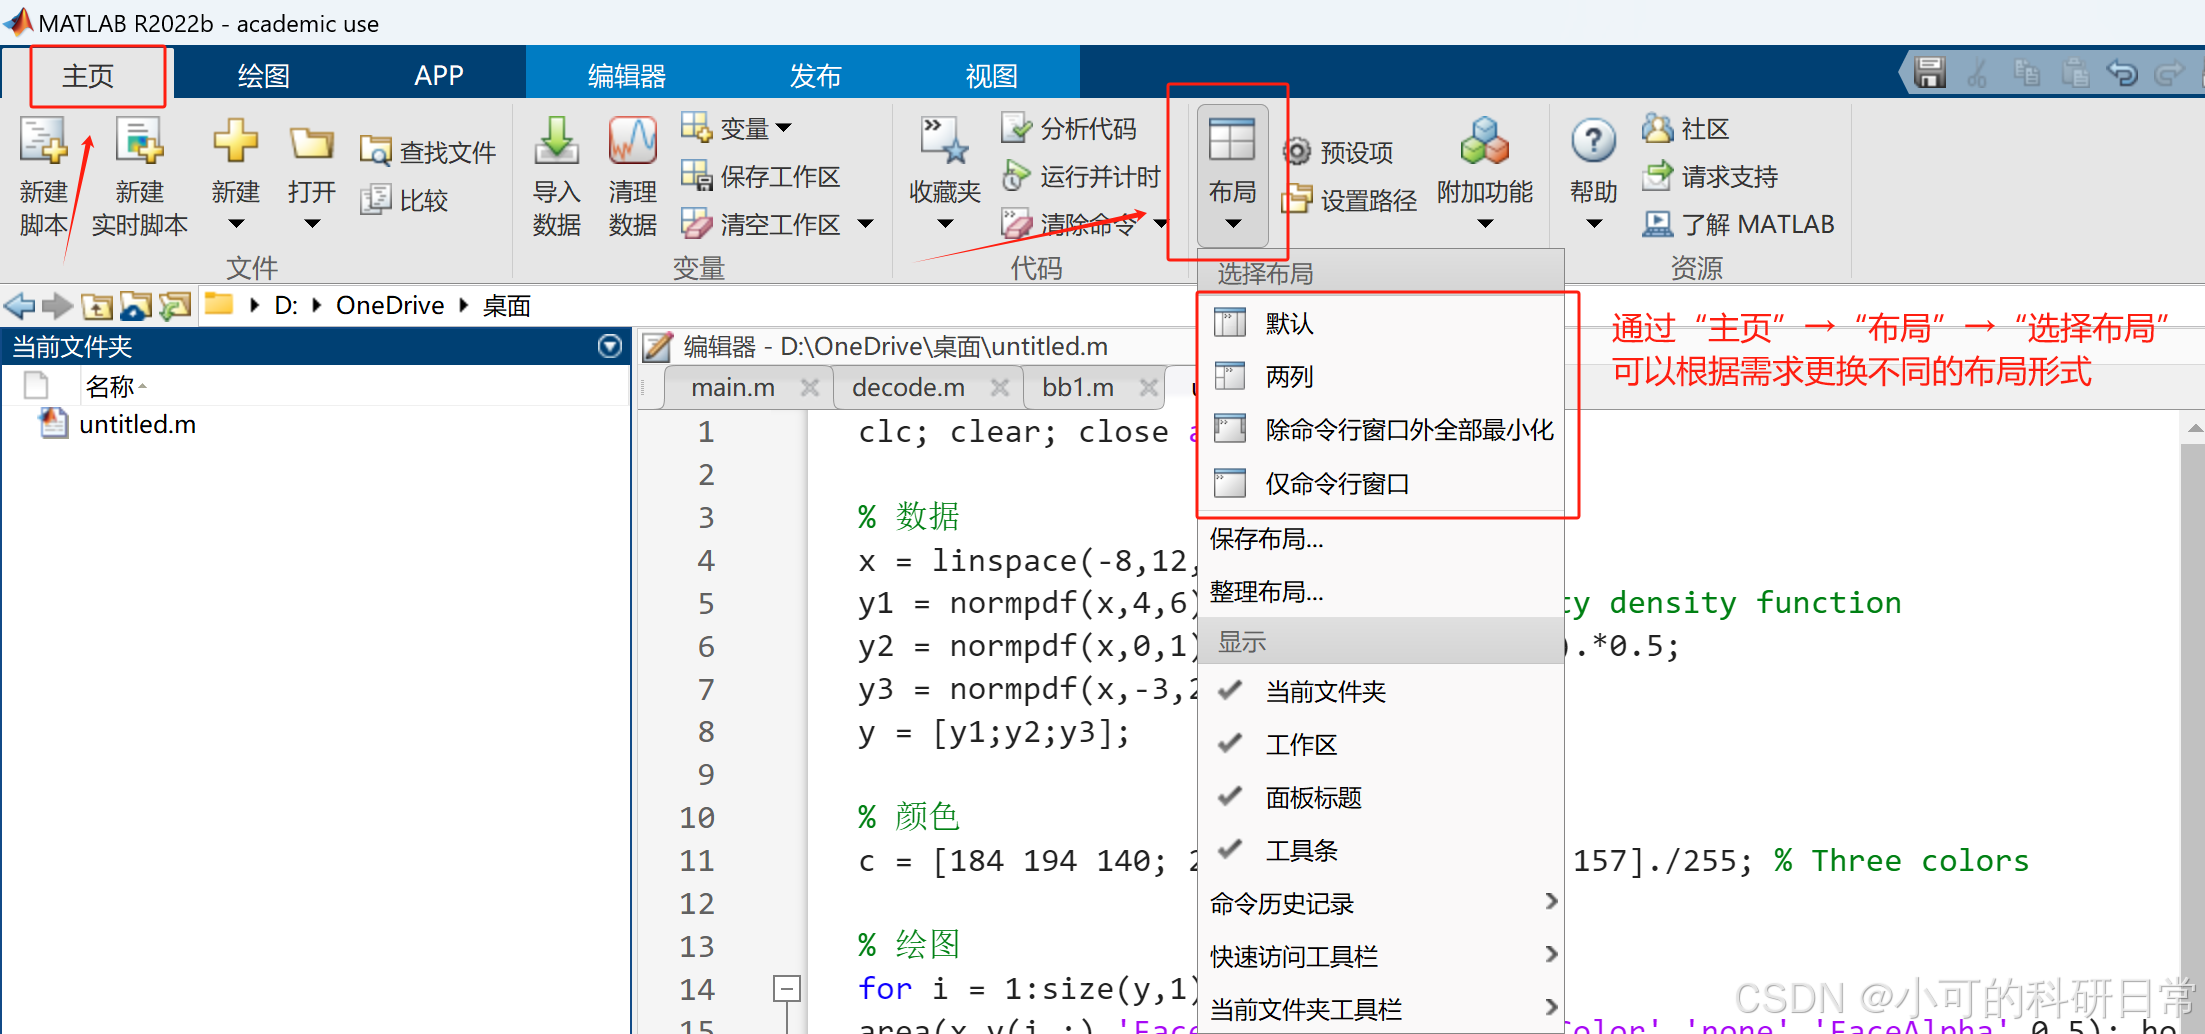Close the decode.m editor tab
This screenshot has width=2205, height=1034.
pos(999,387)
